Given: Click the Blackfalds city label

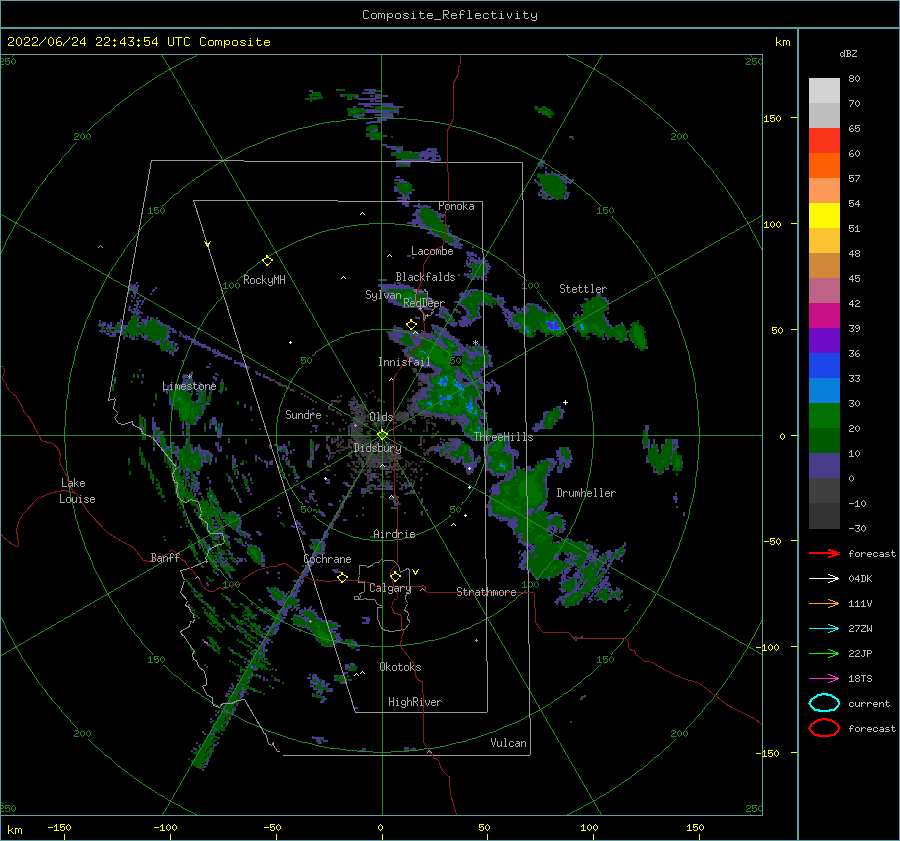Looking at the screenshot, I should point(425,277).
